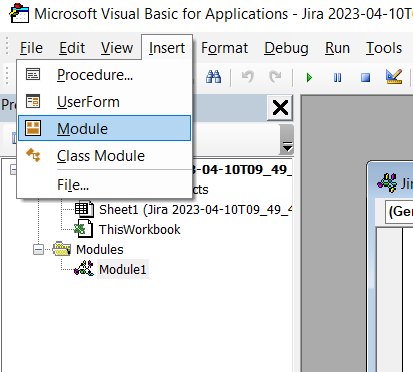Click the UserForm icon in the Insert menu
The image size is (413, 372).
33,101
